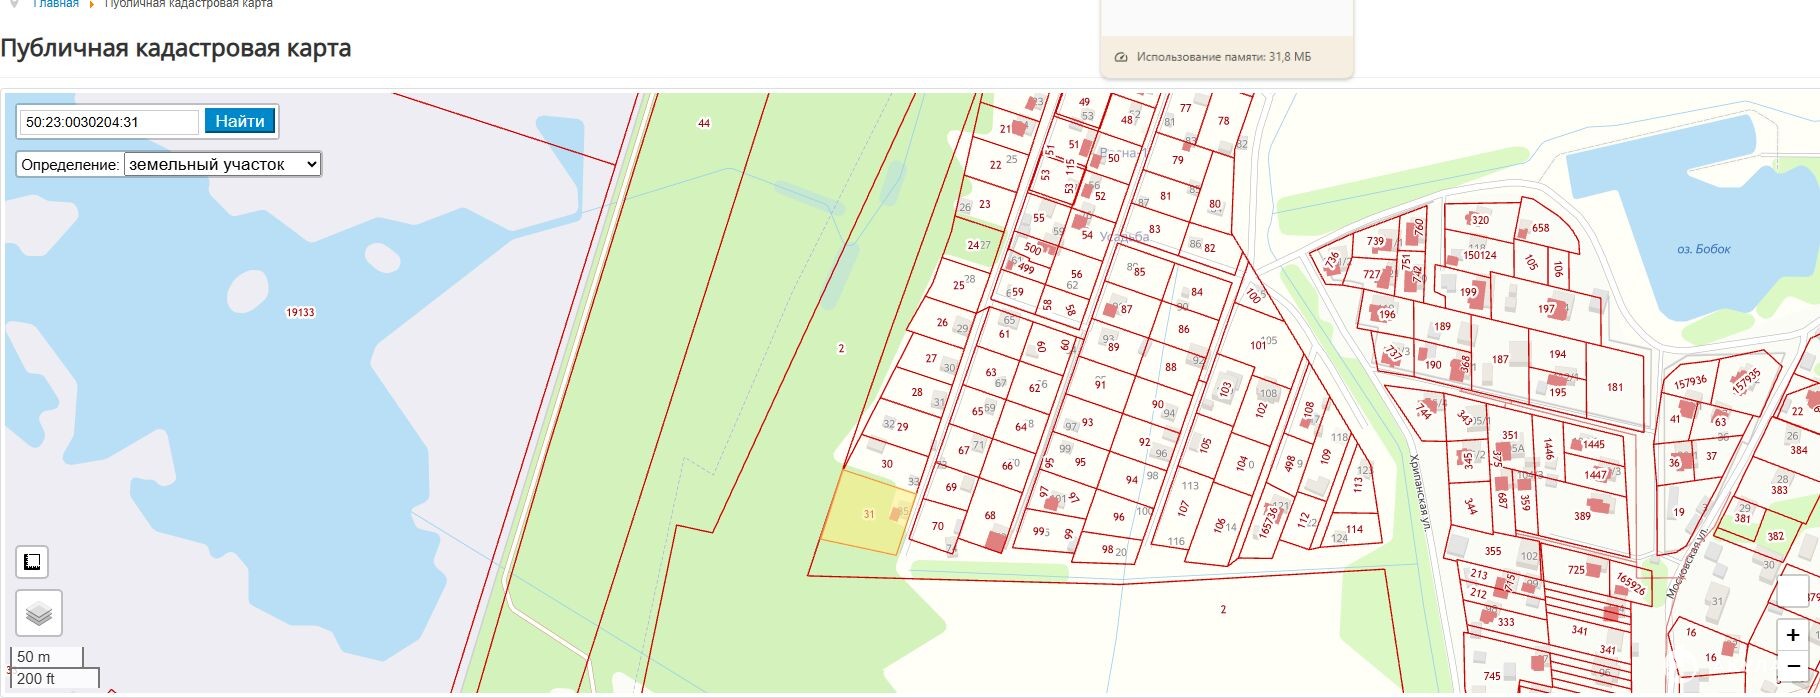This screenshot has height=698, width=1820.
Task: Click the location pin icon by breadcrumb
Action: click(x=14, y=4)
